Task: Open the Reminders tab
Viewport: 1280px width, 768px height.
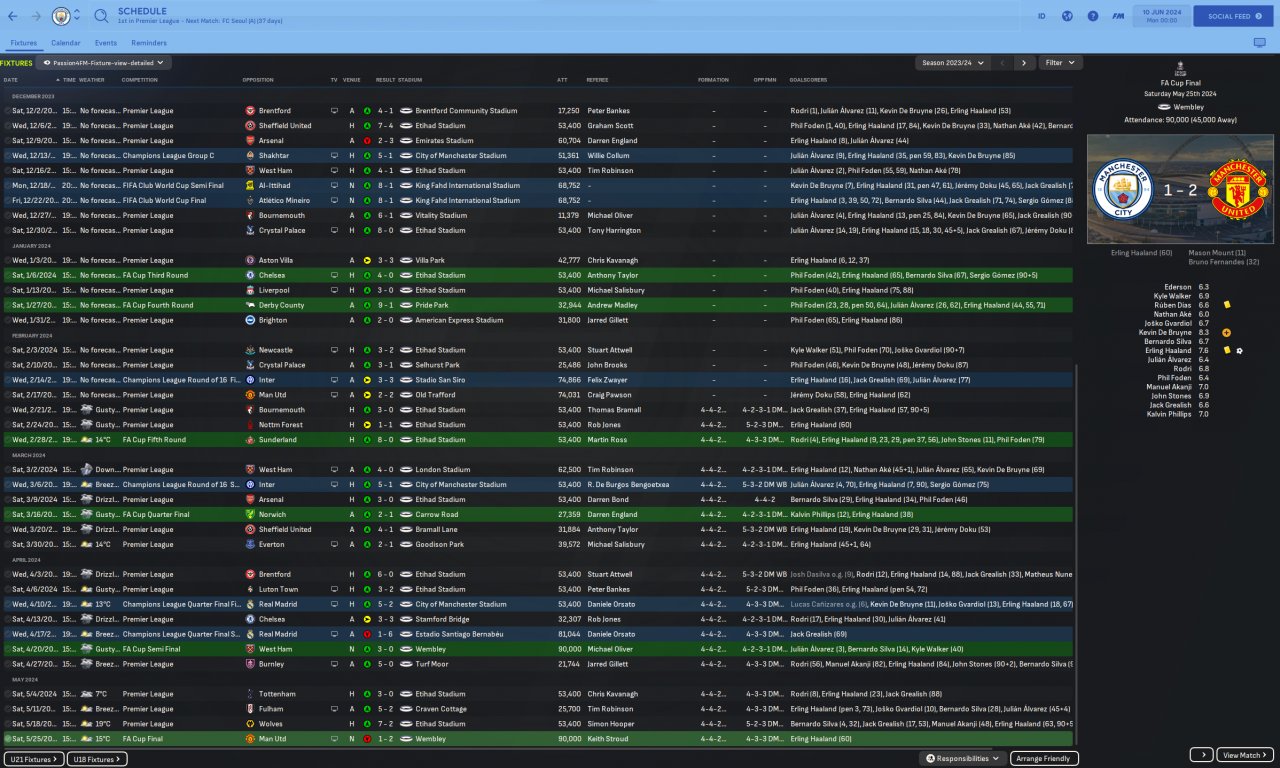Action: click(x=149, y=43)
